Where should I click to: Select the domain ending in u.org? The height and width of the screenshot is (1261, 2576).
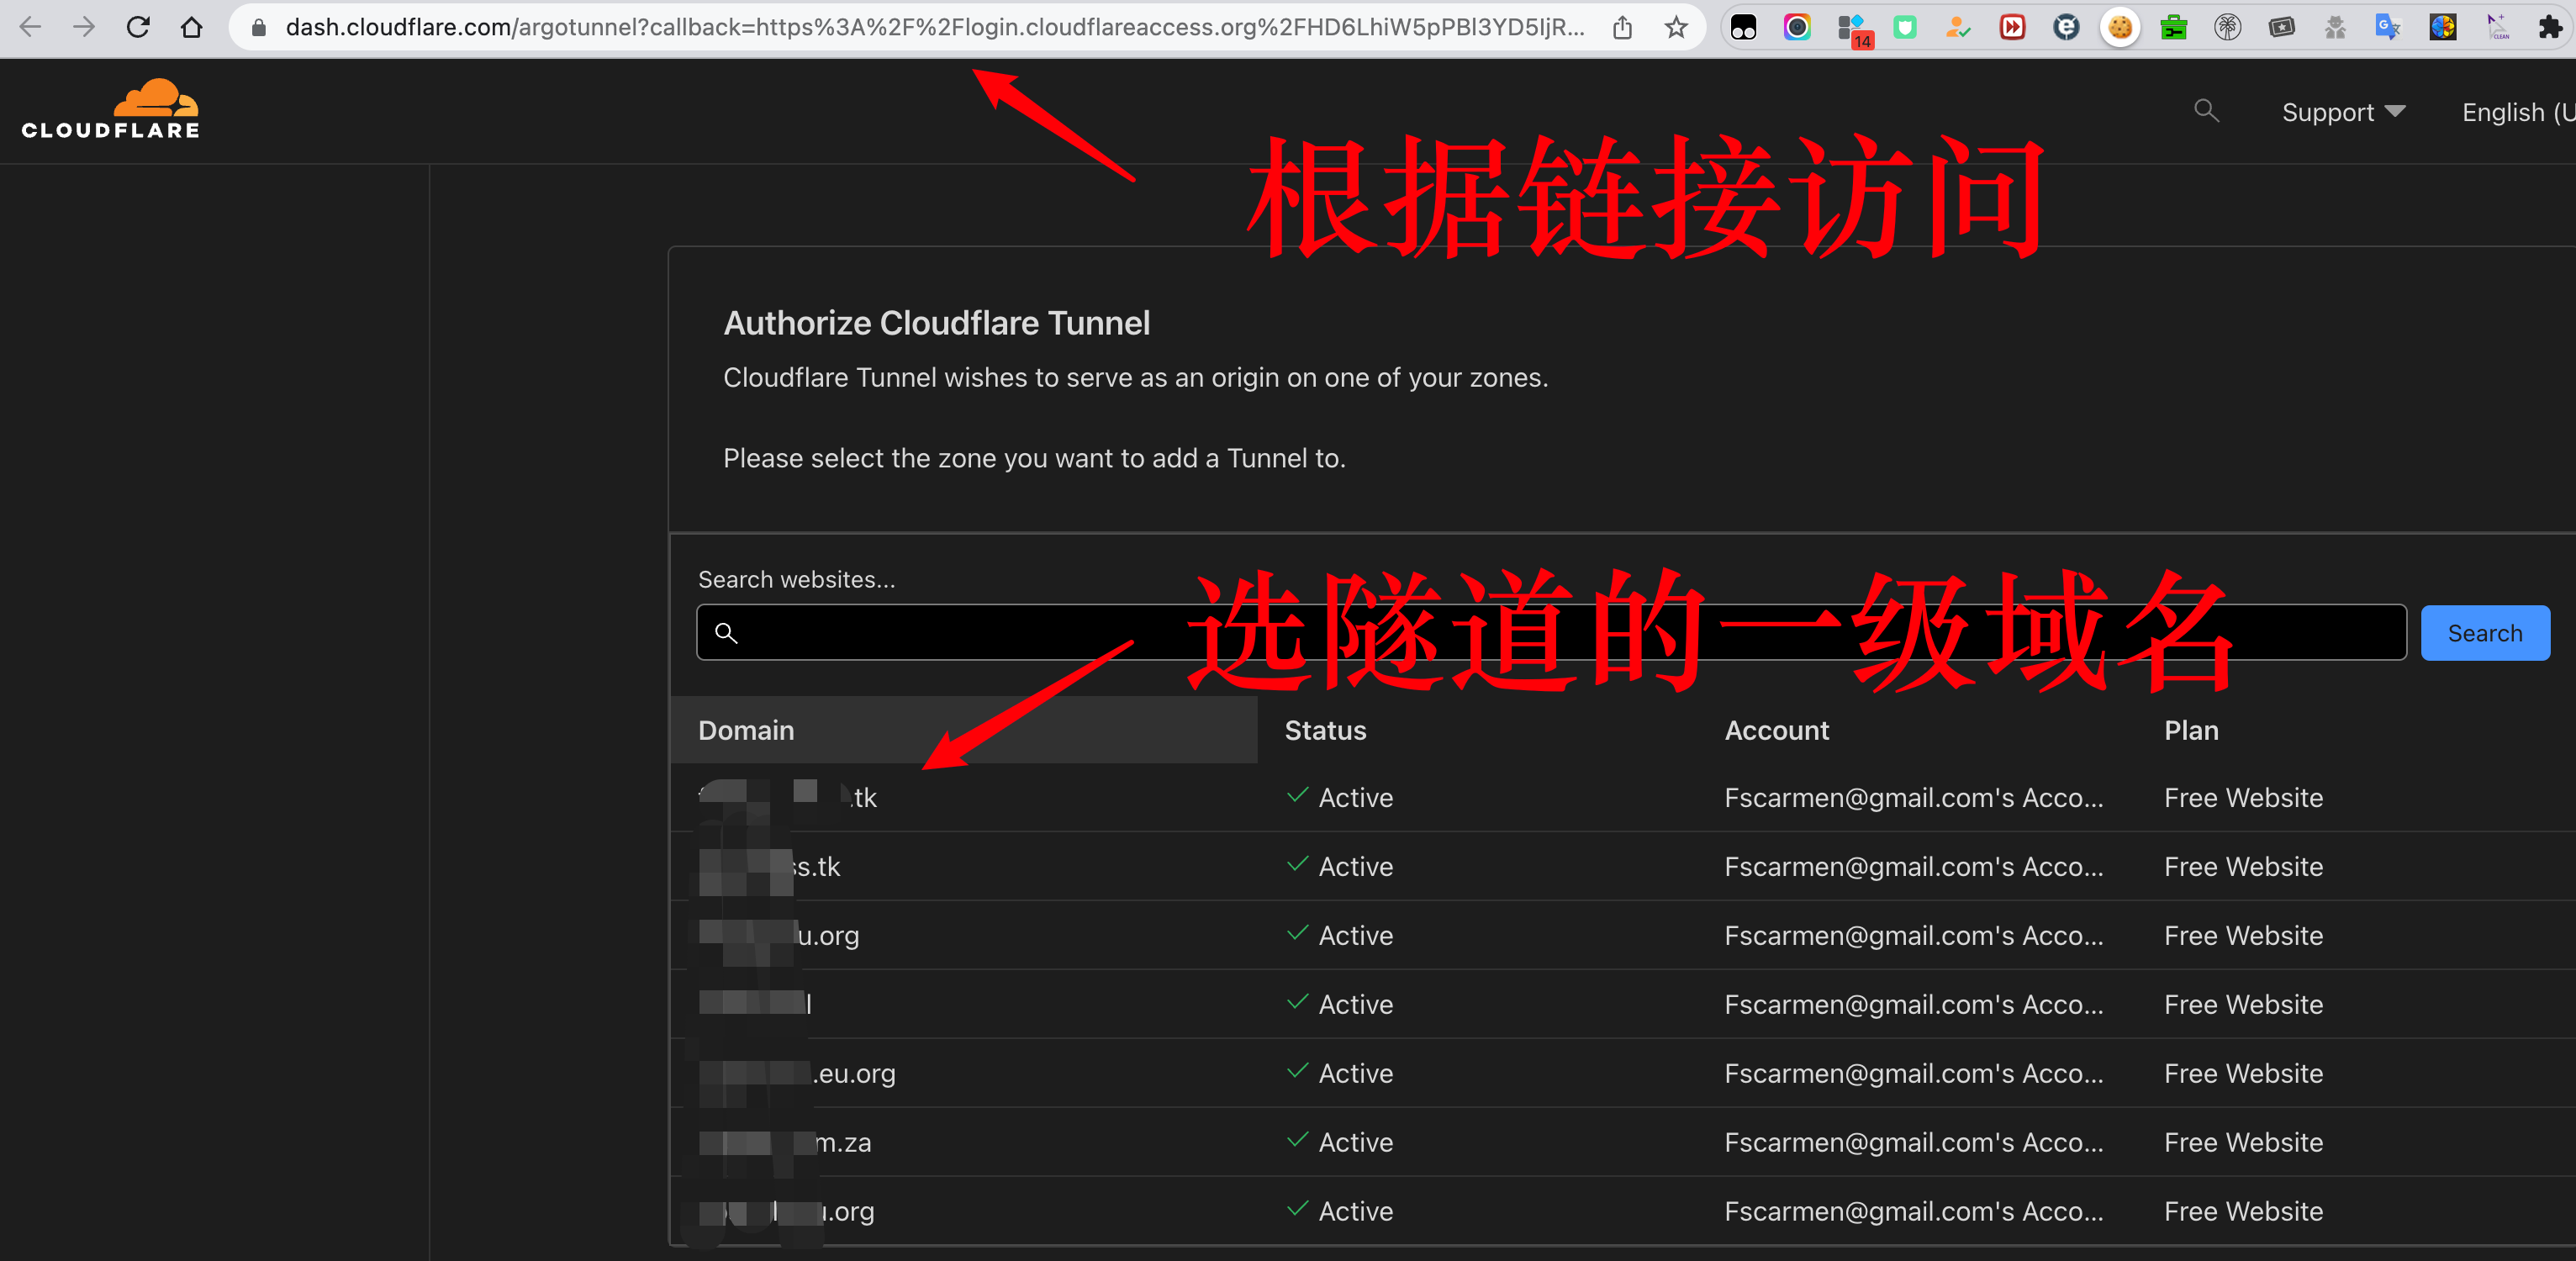(779, 935)
